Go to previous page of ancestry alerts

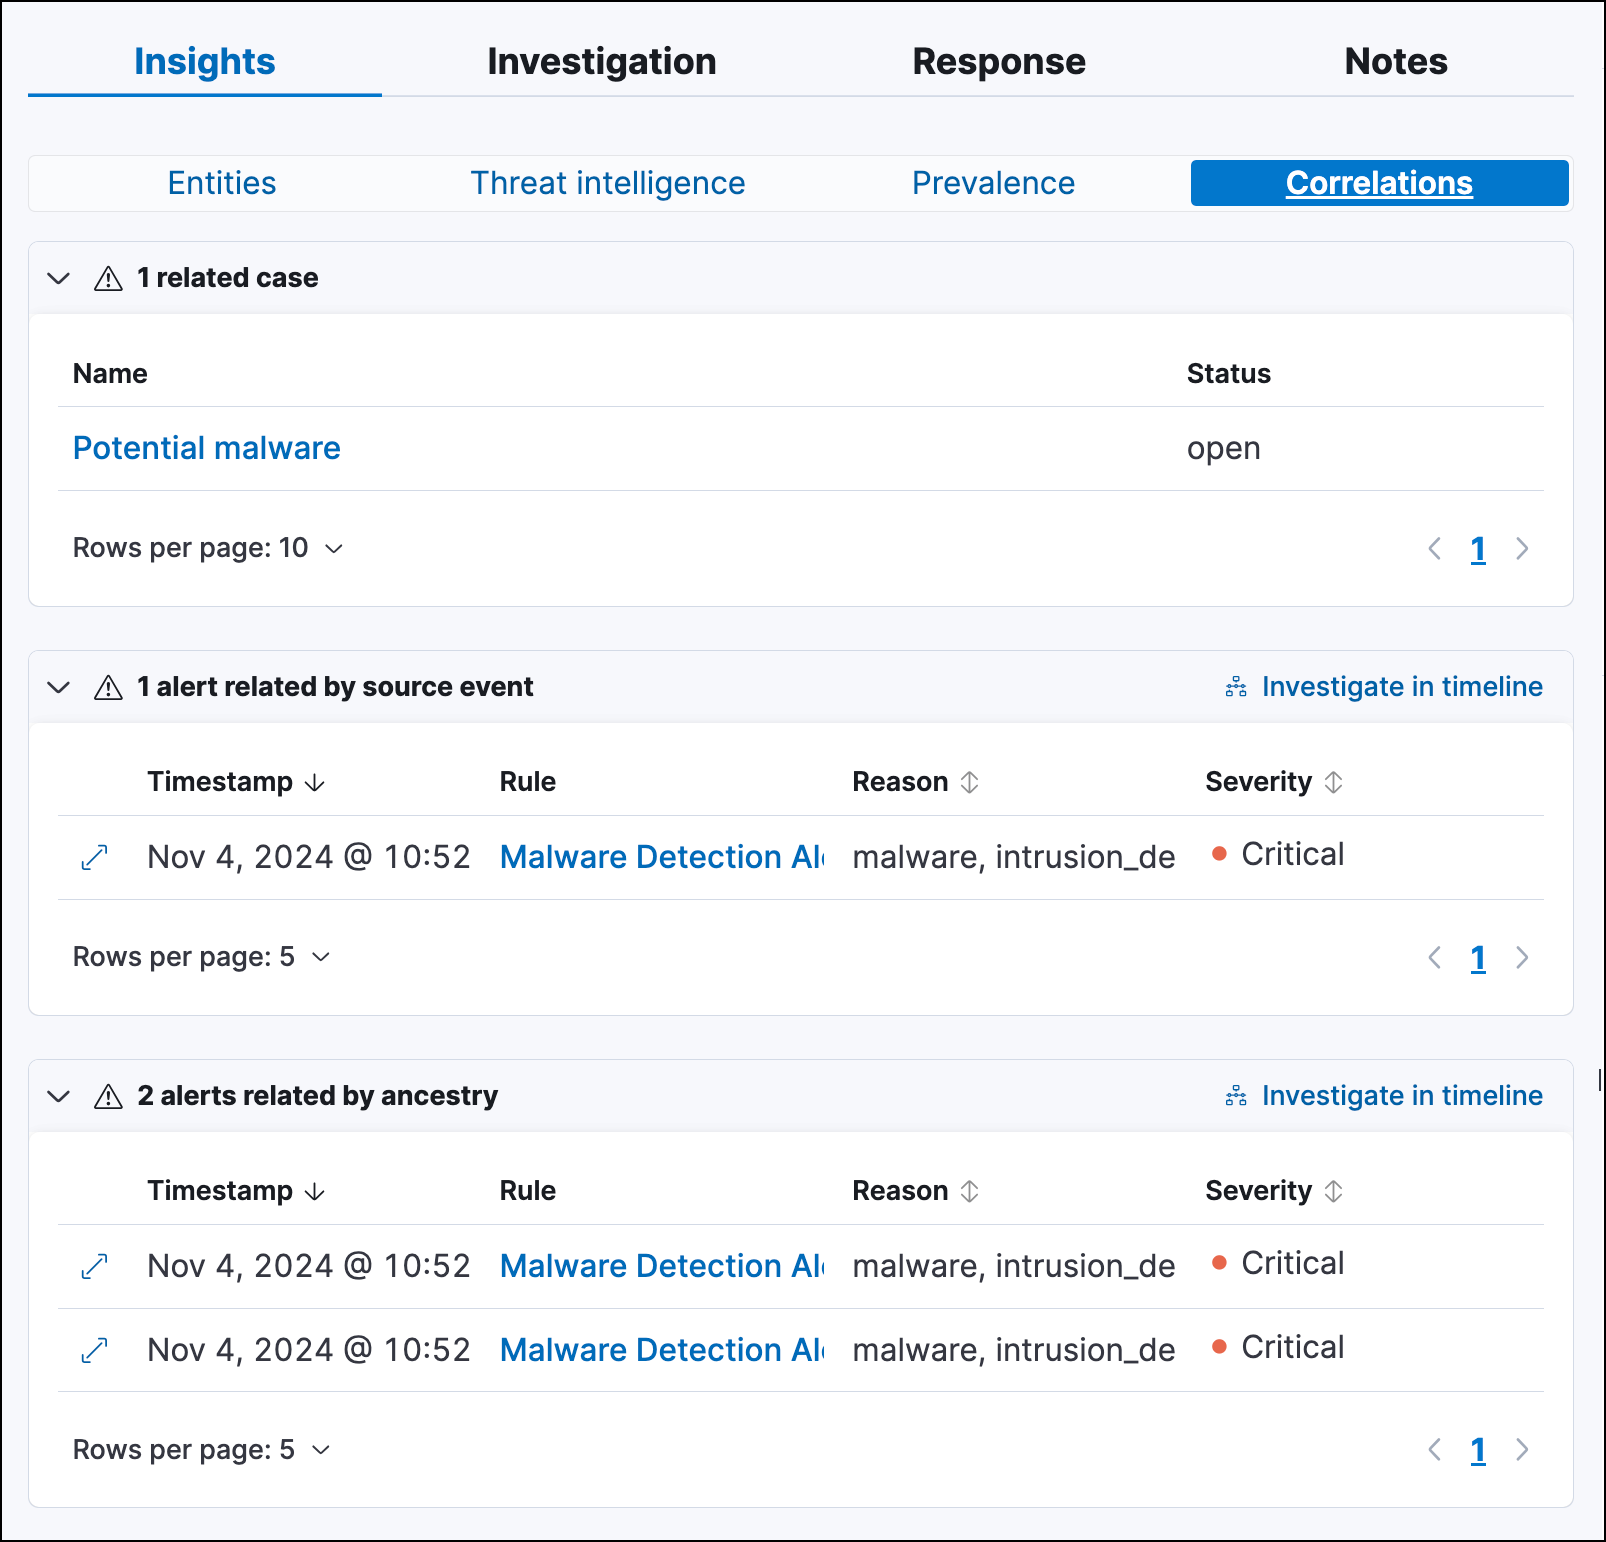pos(1435,1450)
